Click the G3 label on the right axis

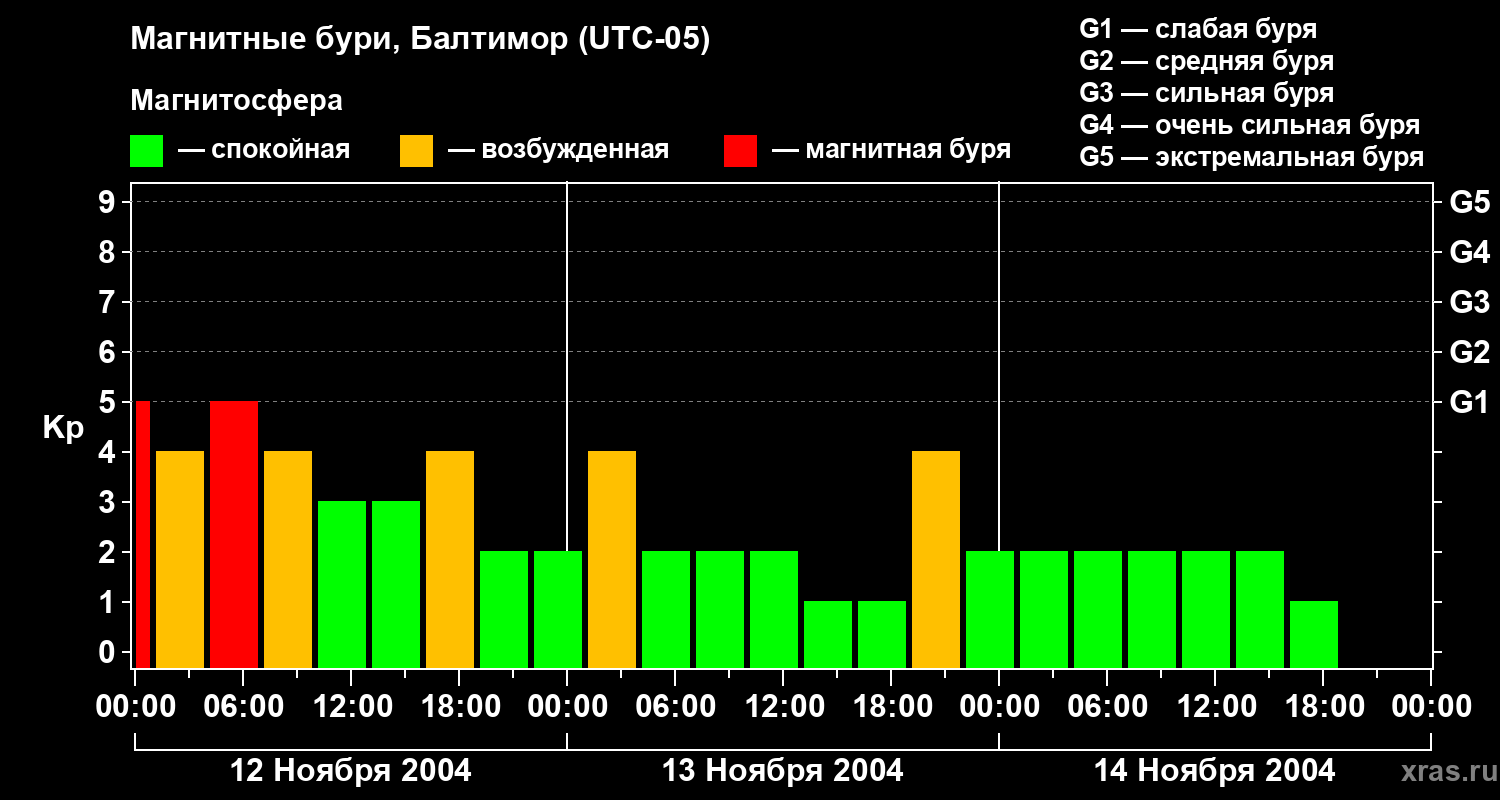click(x=1469, y=302)
